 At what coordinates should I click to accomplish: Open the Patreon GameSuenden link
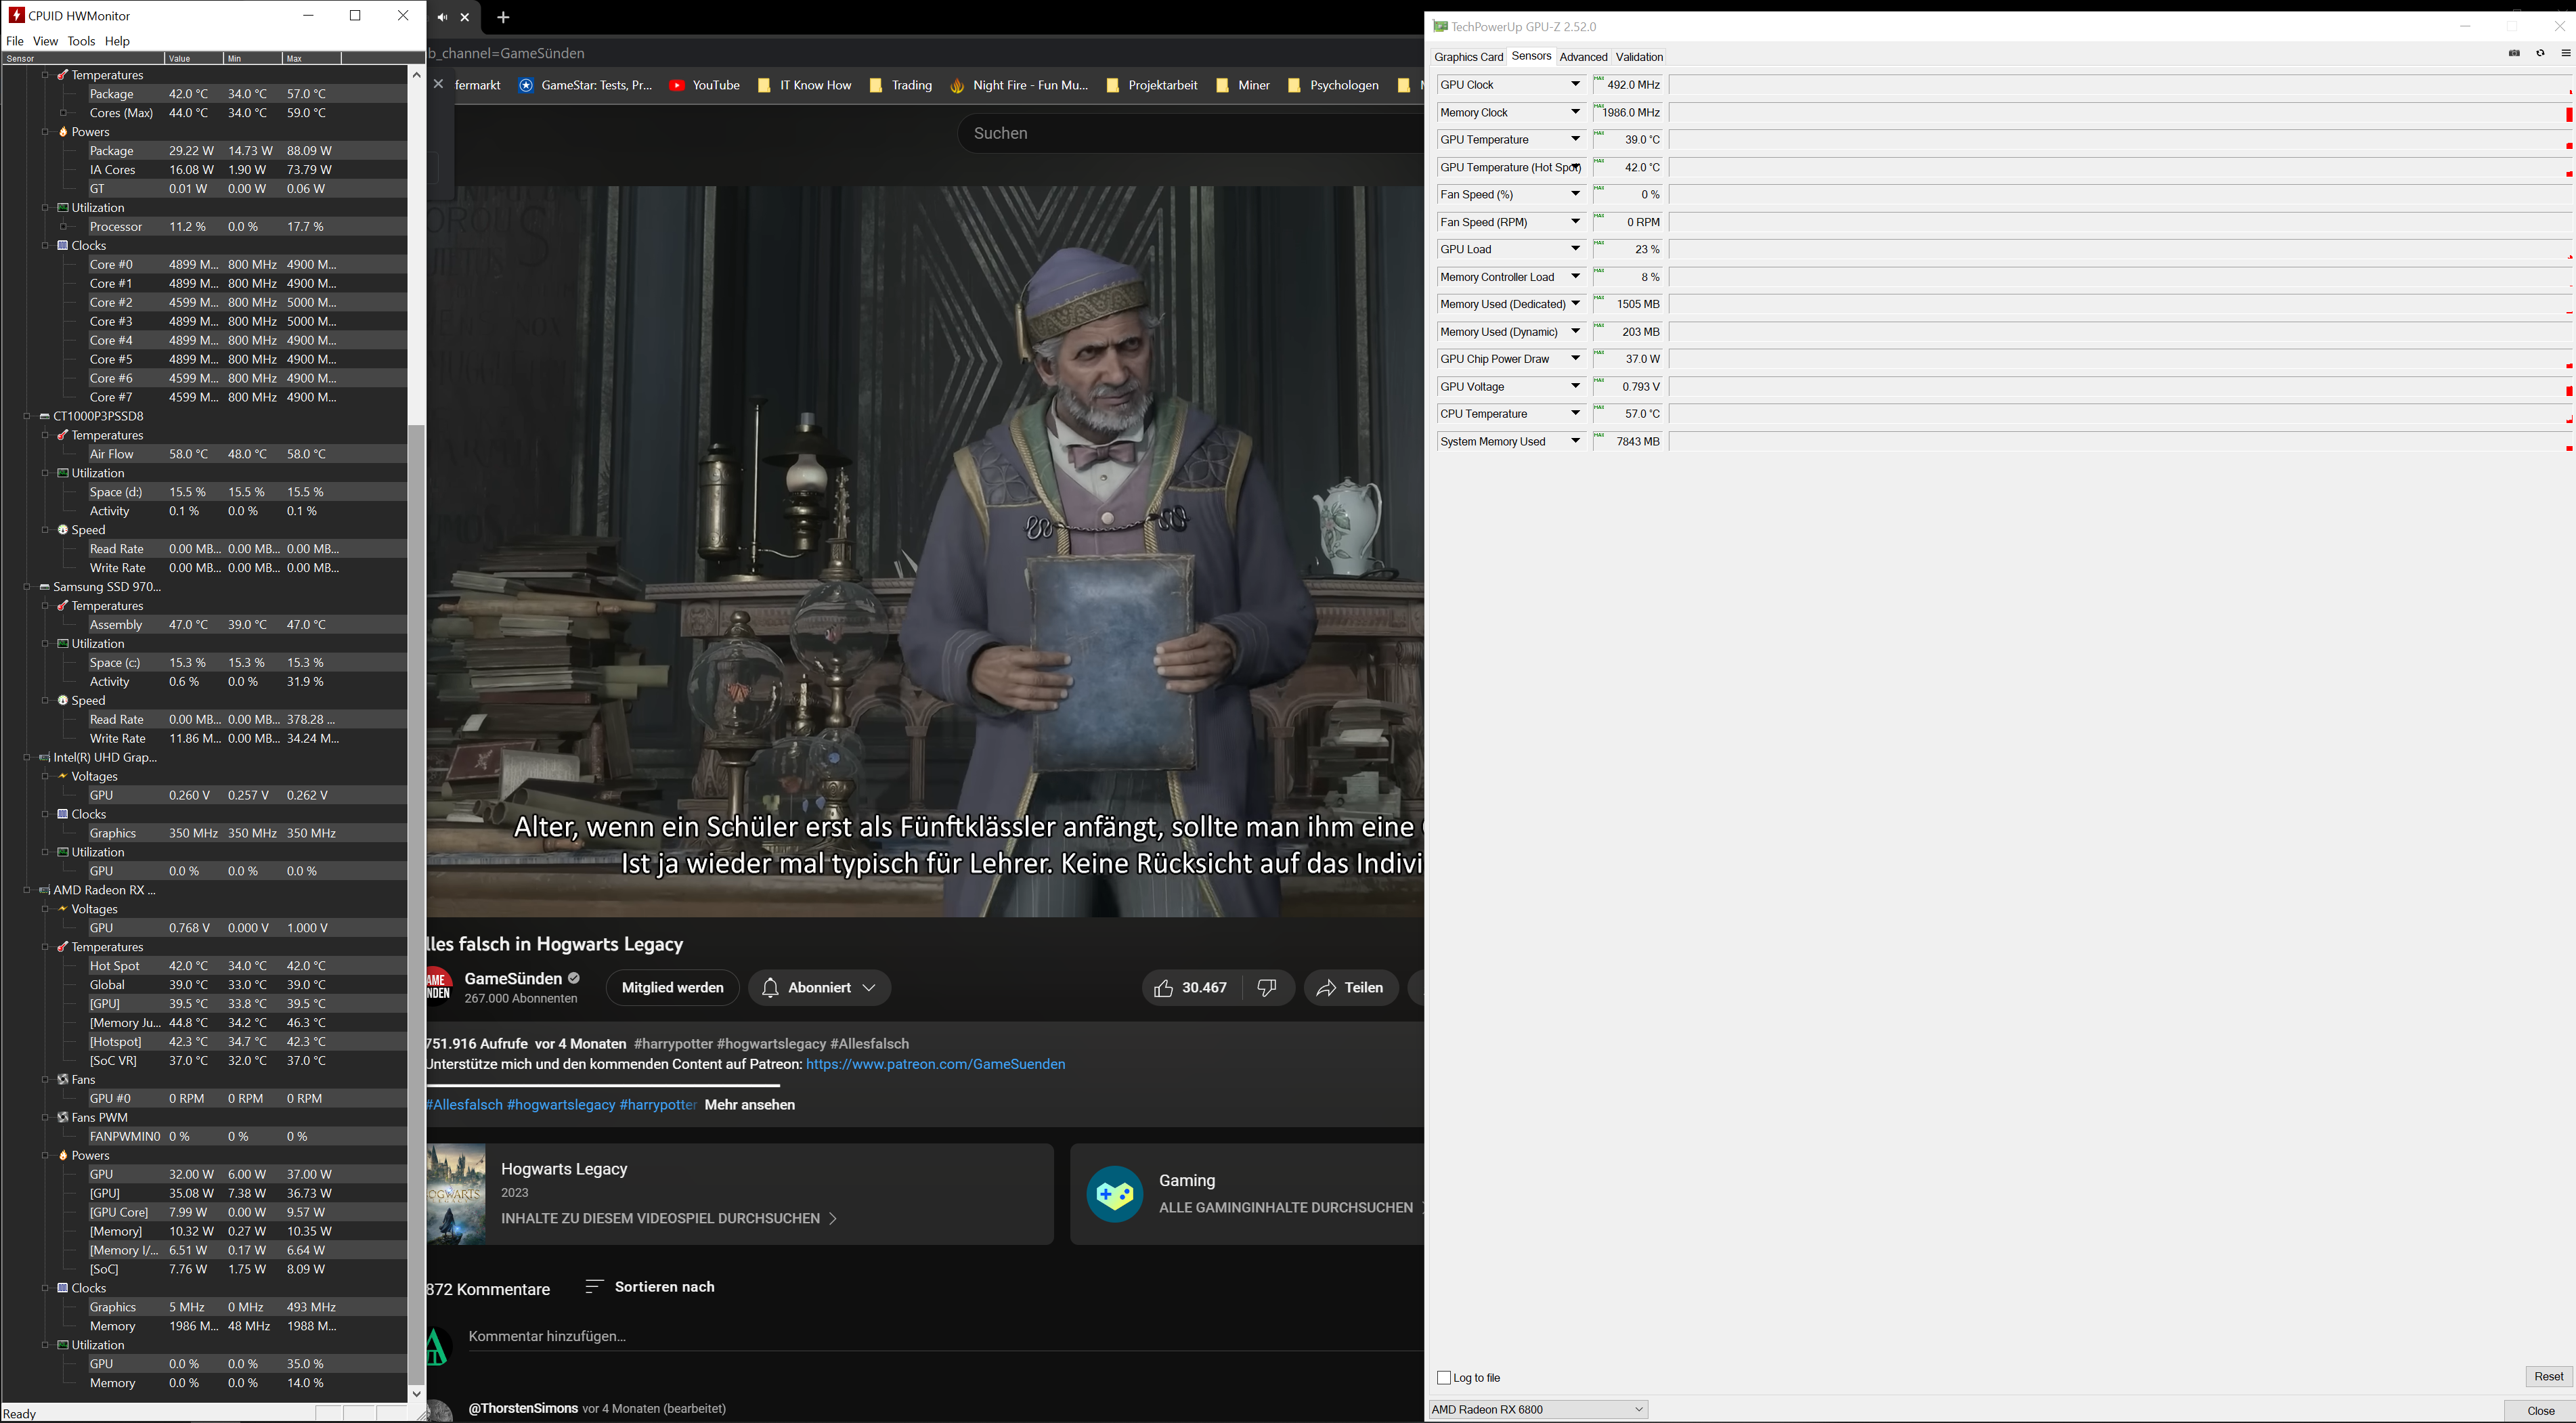[936, 1064]
